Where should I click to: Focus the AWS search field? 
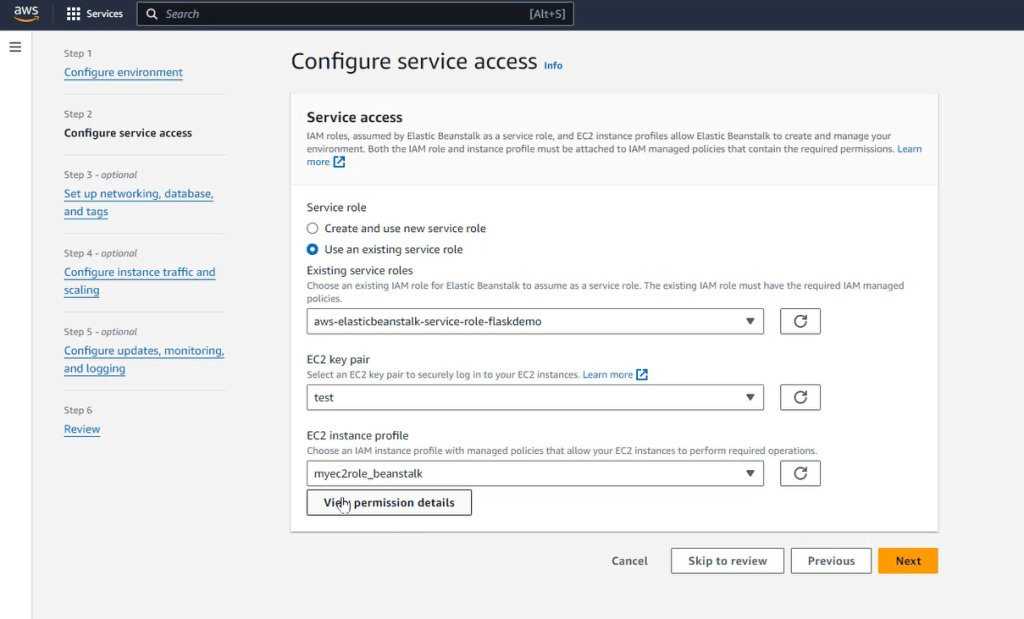pyautogui.click(x=340, y=14)
